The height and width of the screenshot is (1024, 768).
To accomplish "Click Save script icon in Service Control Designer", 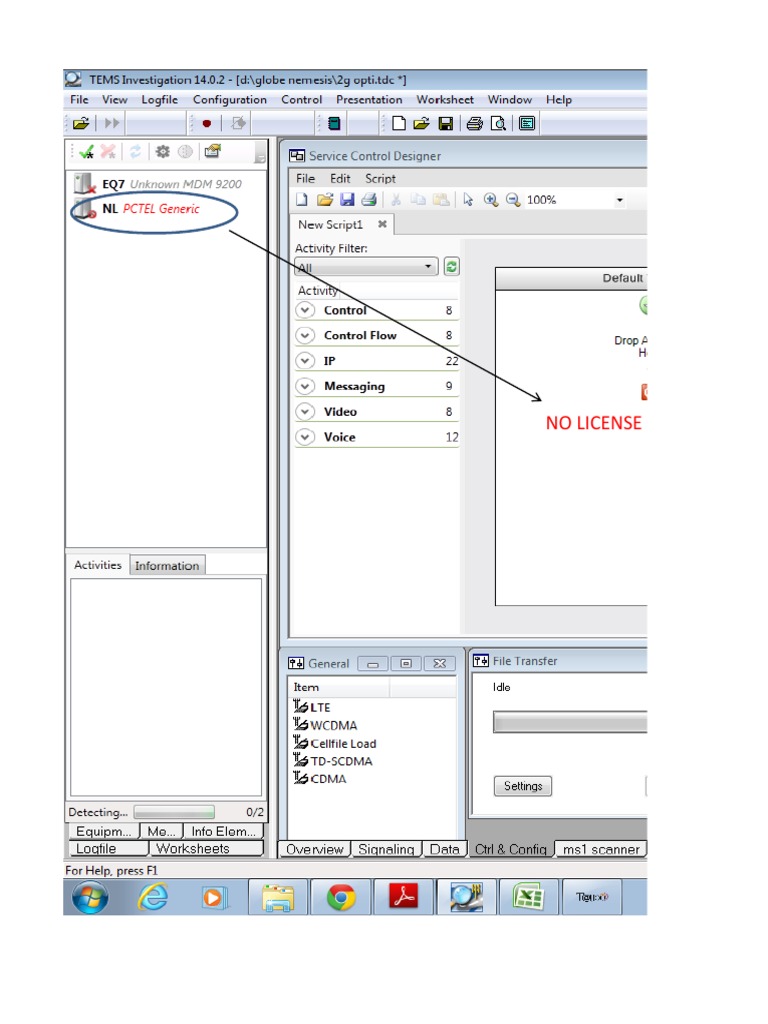I will coord(347,200).
